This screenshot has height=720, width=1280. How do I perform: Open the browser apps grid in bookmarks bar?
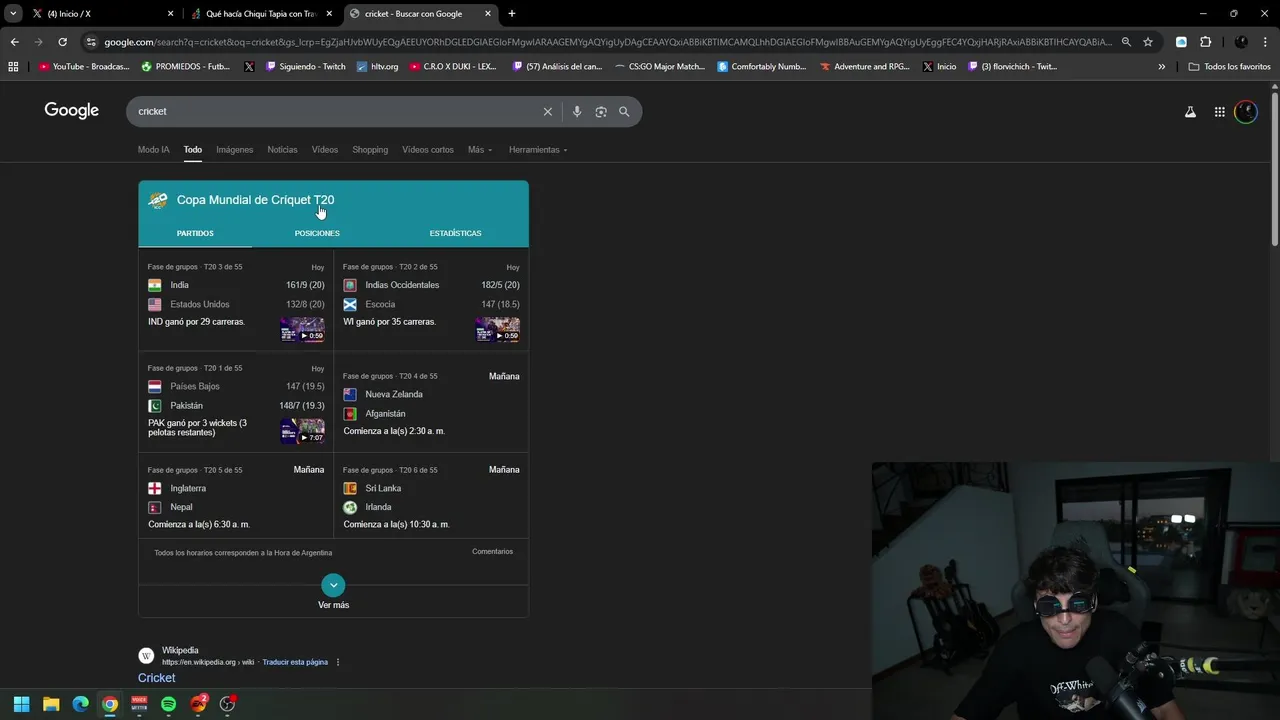[13, 67]
